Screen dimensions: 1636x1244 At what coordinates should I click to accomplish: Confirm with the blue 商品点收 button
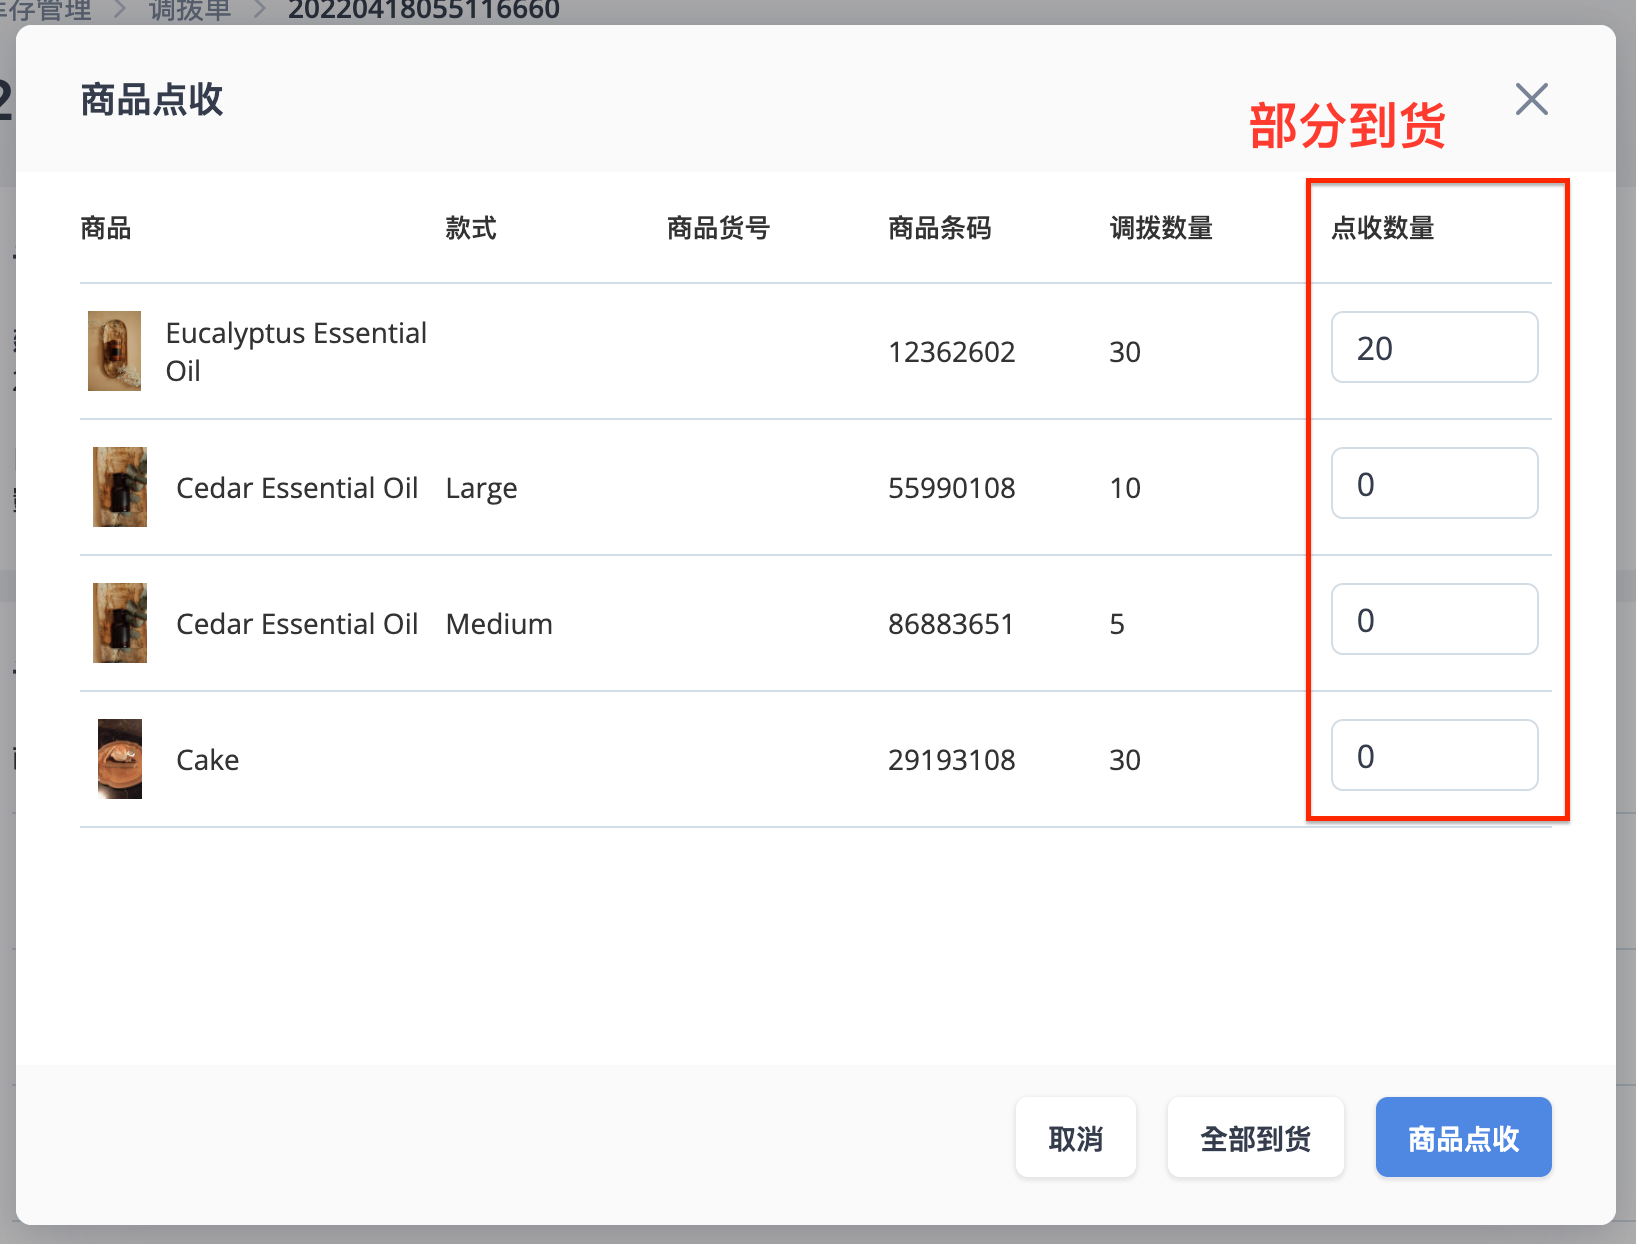click(1463, 1137)
